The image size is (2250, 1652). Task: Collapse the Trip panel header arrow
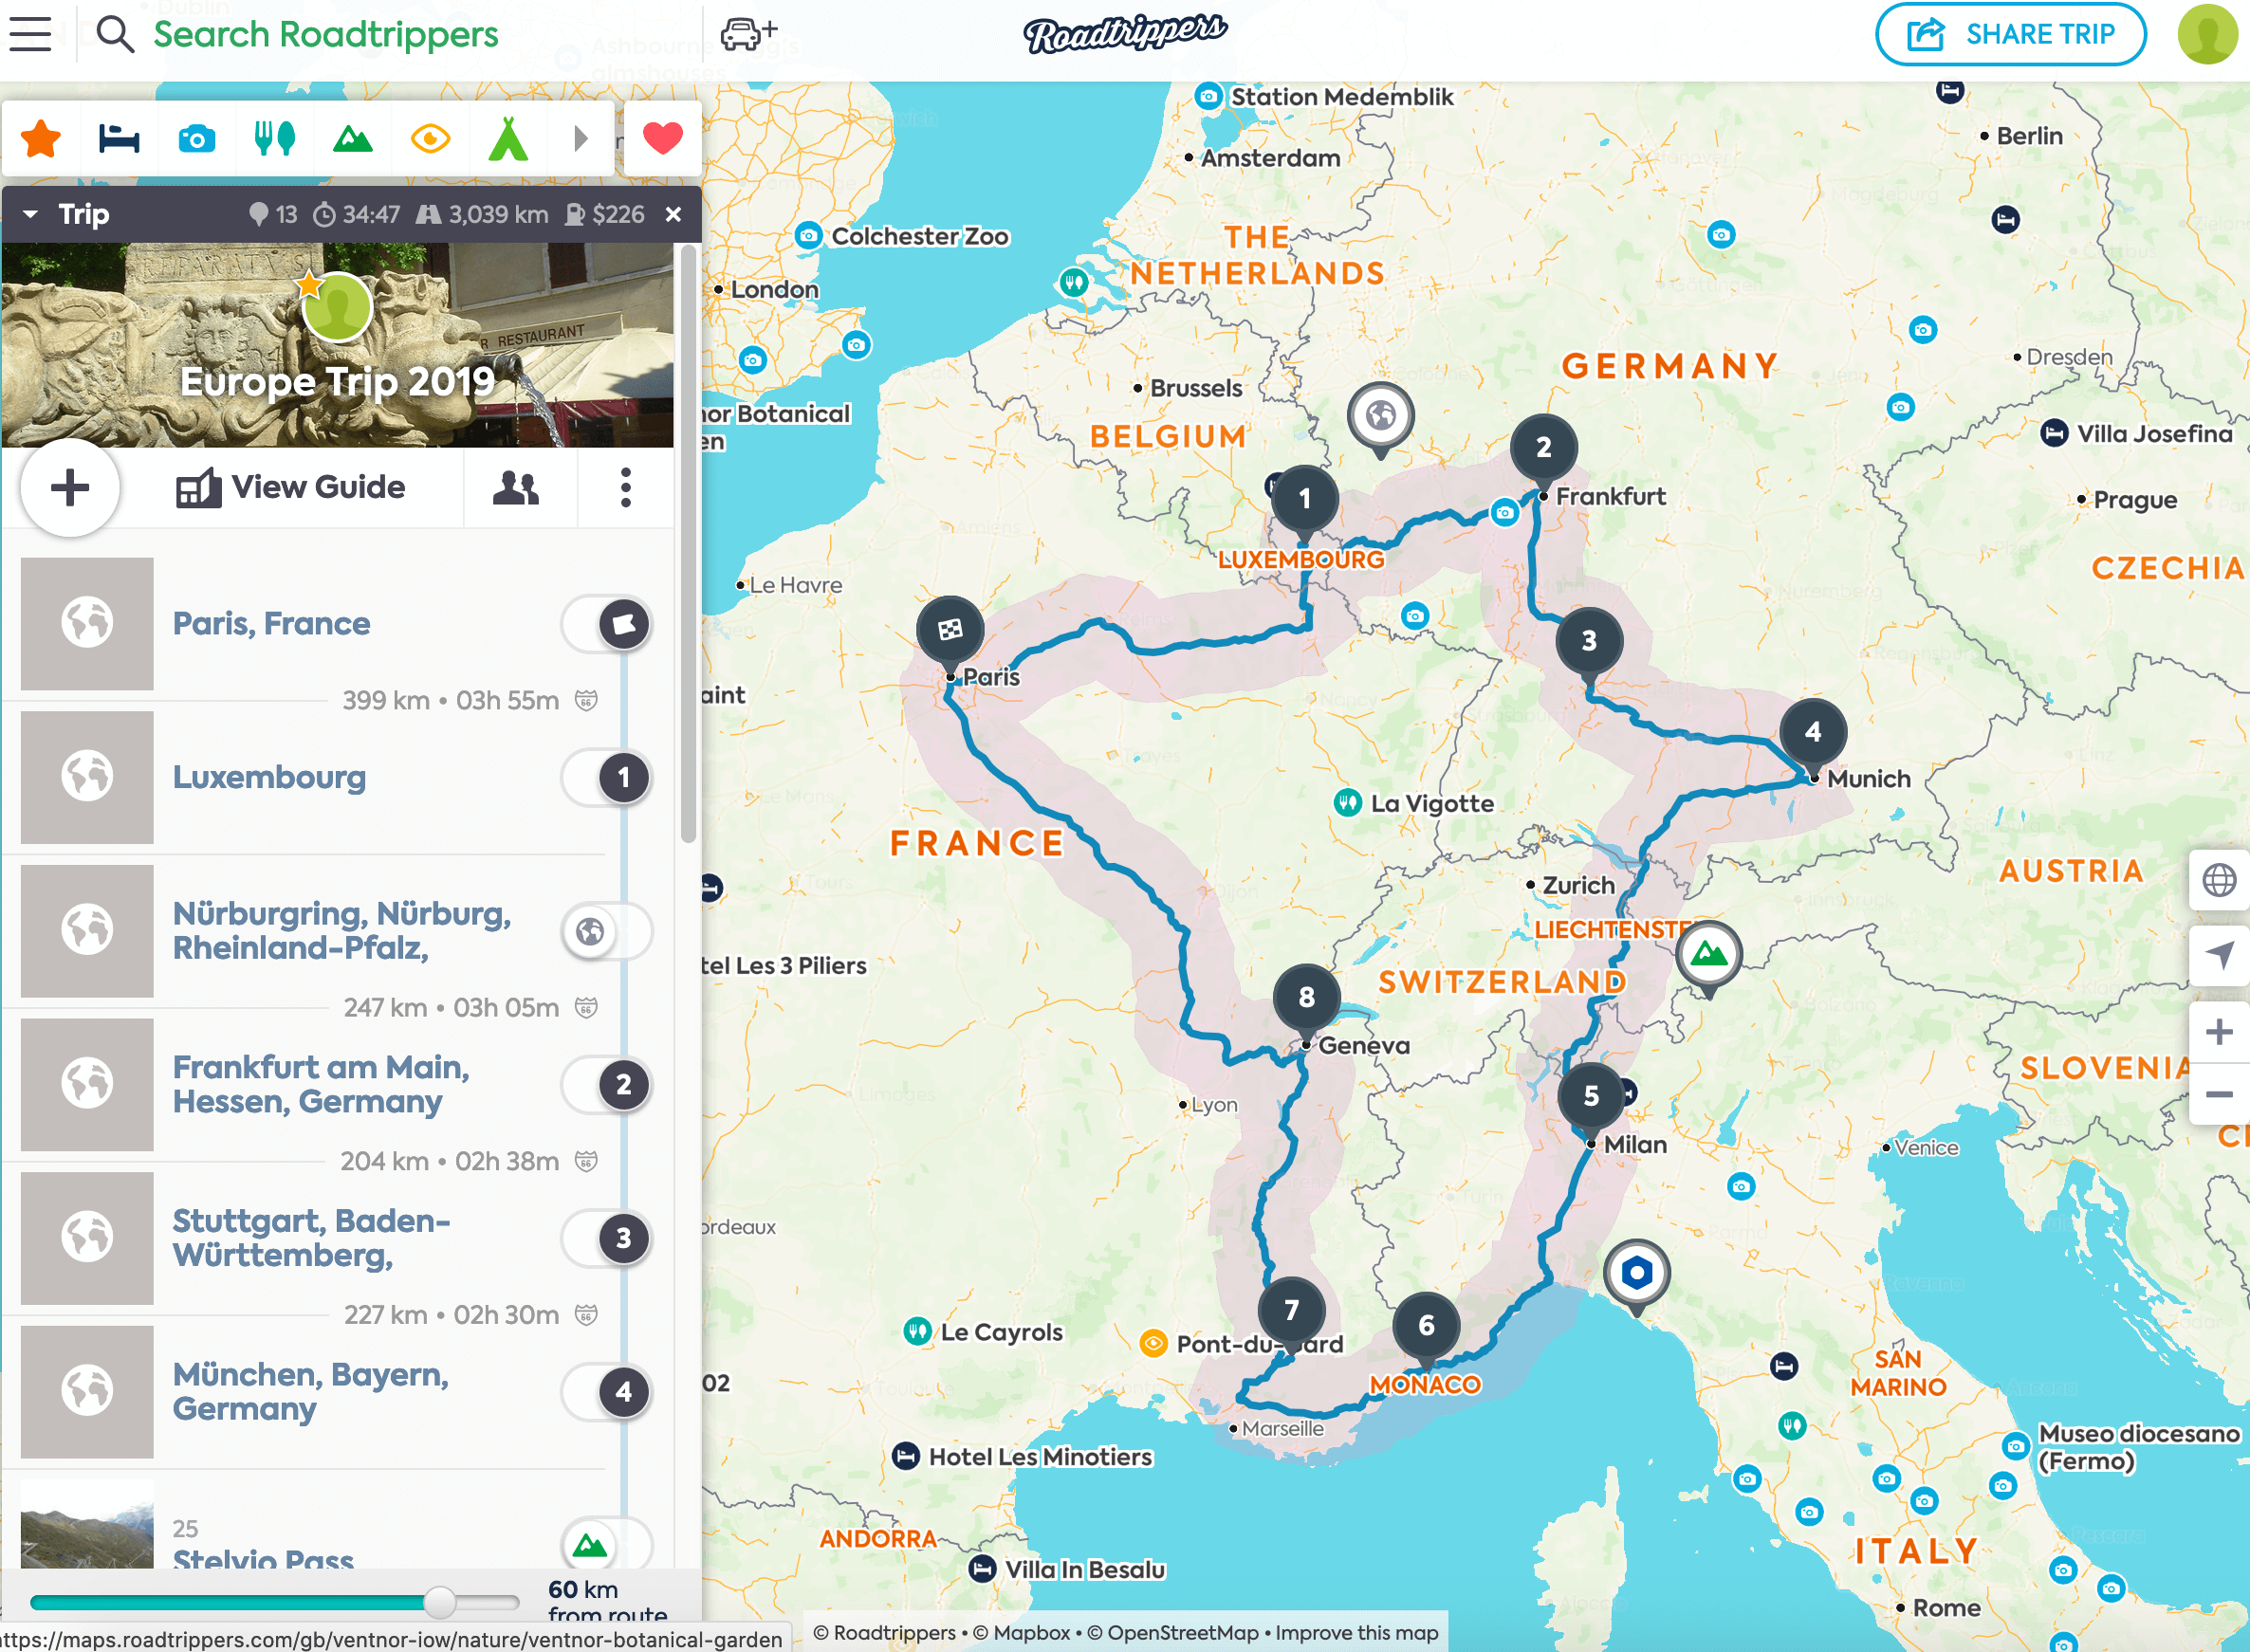[31, 214]
